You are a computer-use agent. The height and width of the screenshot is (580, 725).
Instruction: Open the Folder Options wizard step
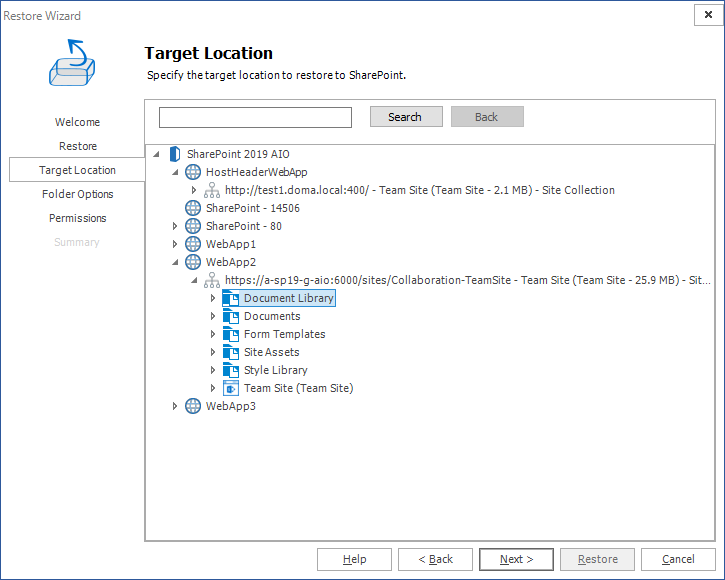click(77, 194)
